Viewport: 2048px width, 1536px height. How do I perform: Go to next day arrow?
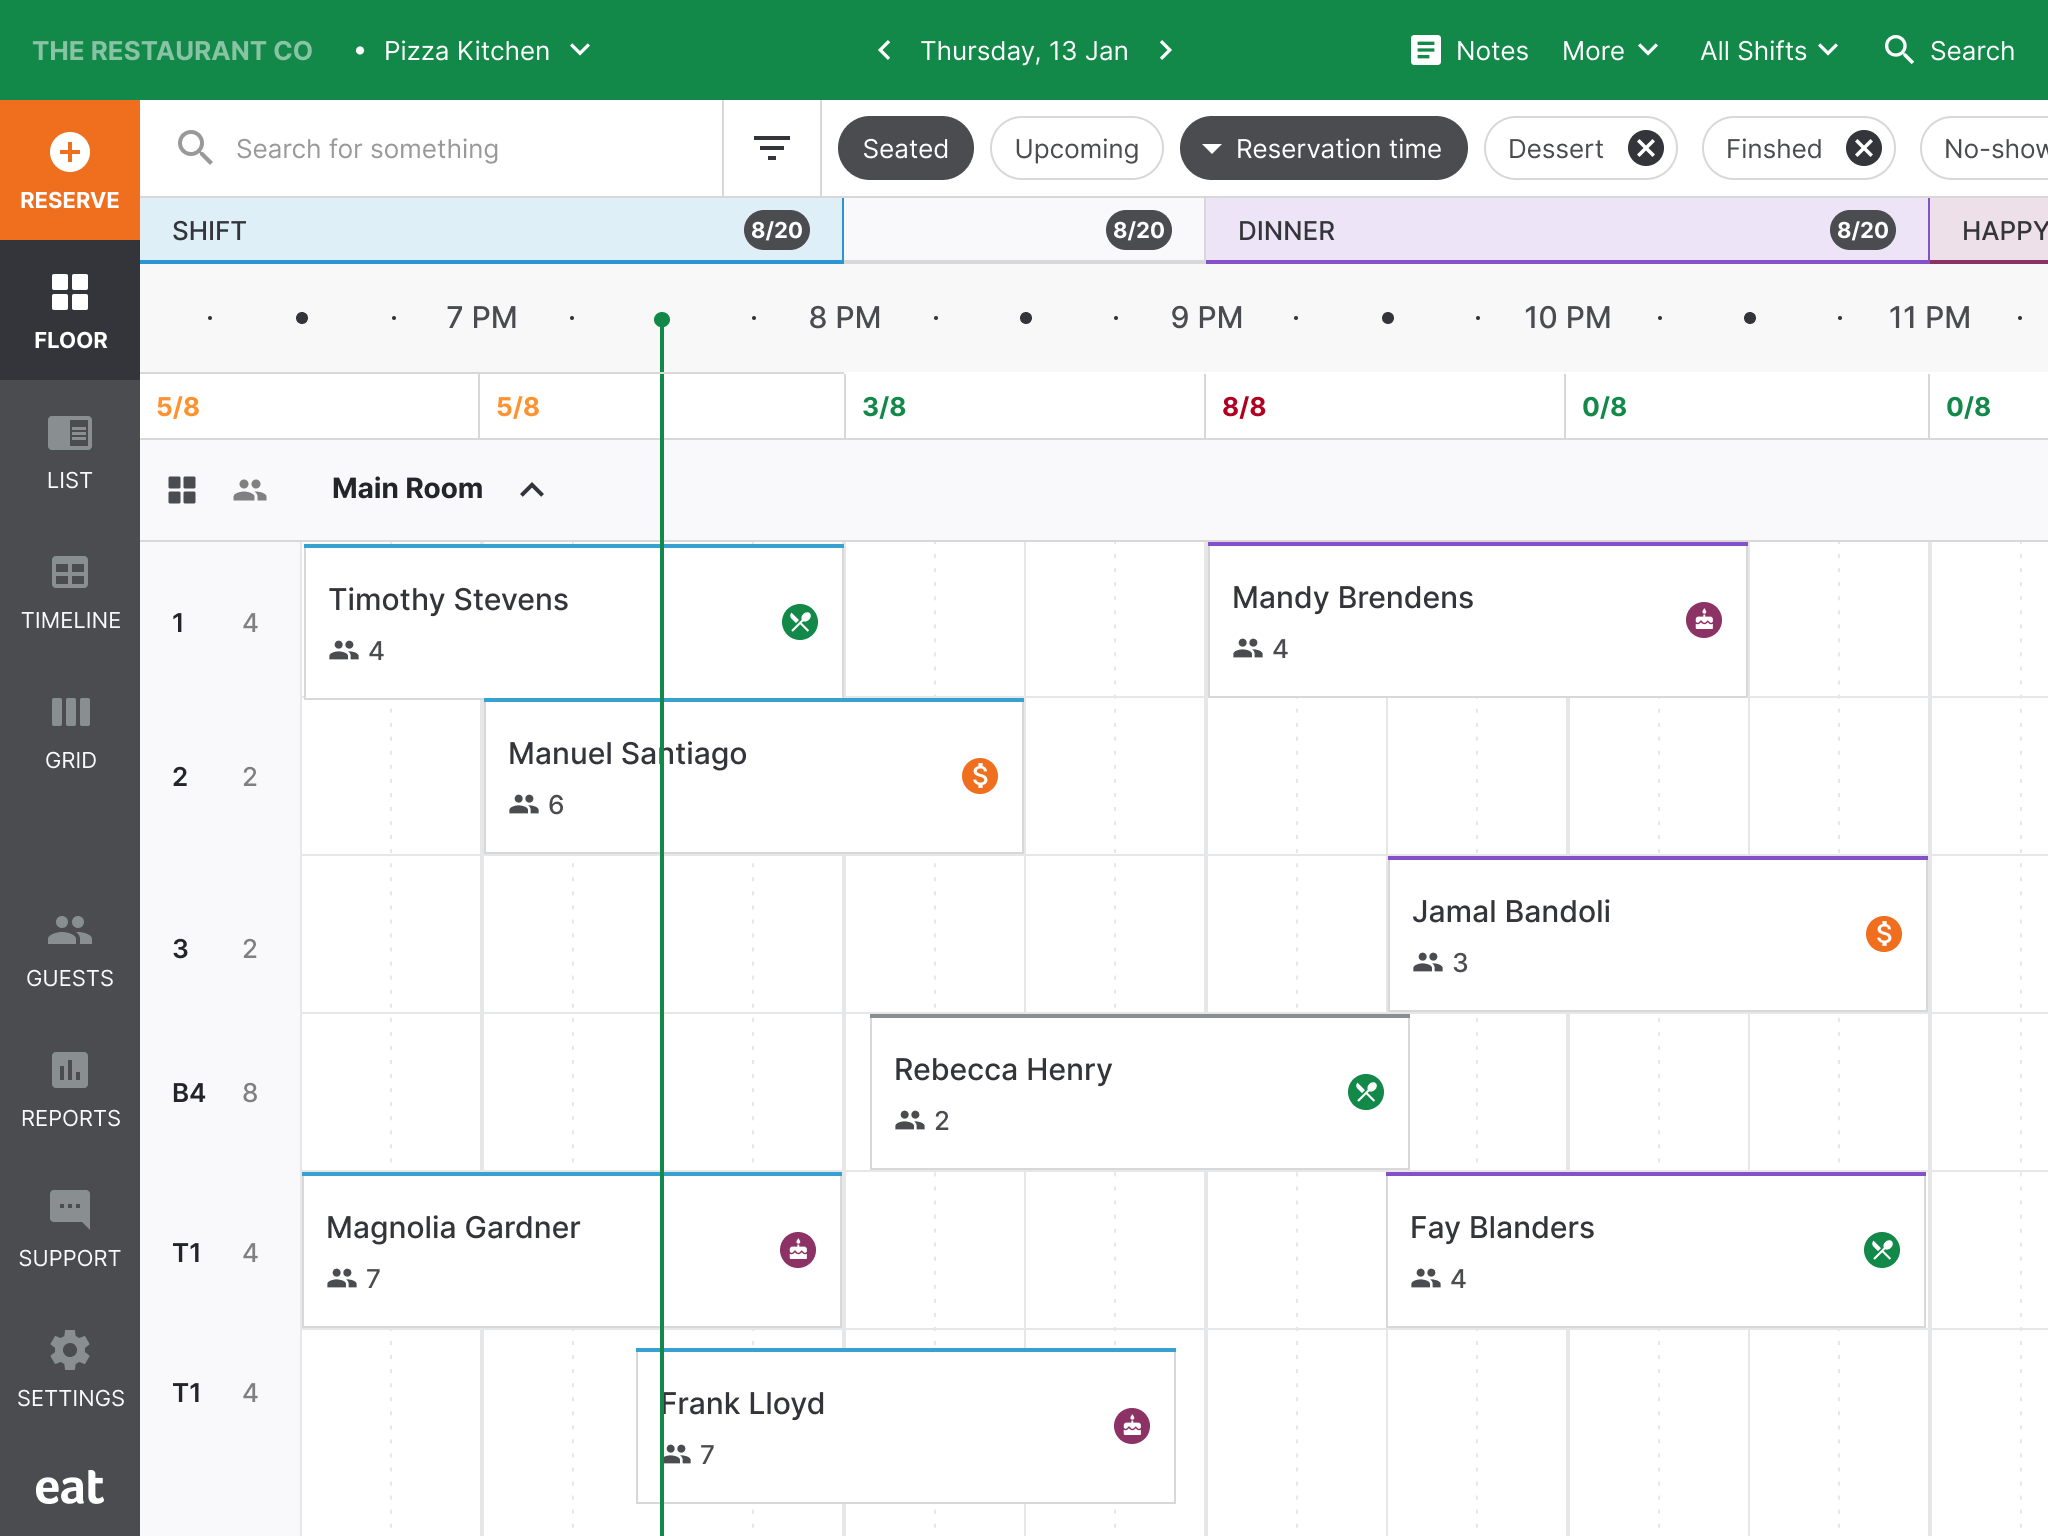coord(1166,50)
